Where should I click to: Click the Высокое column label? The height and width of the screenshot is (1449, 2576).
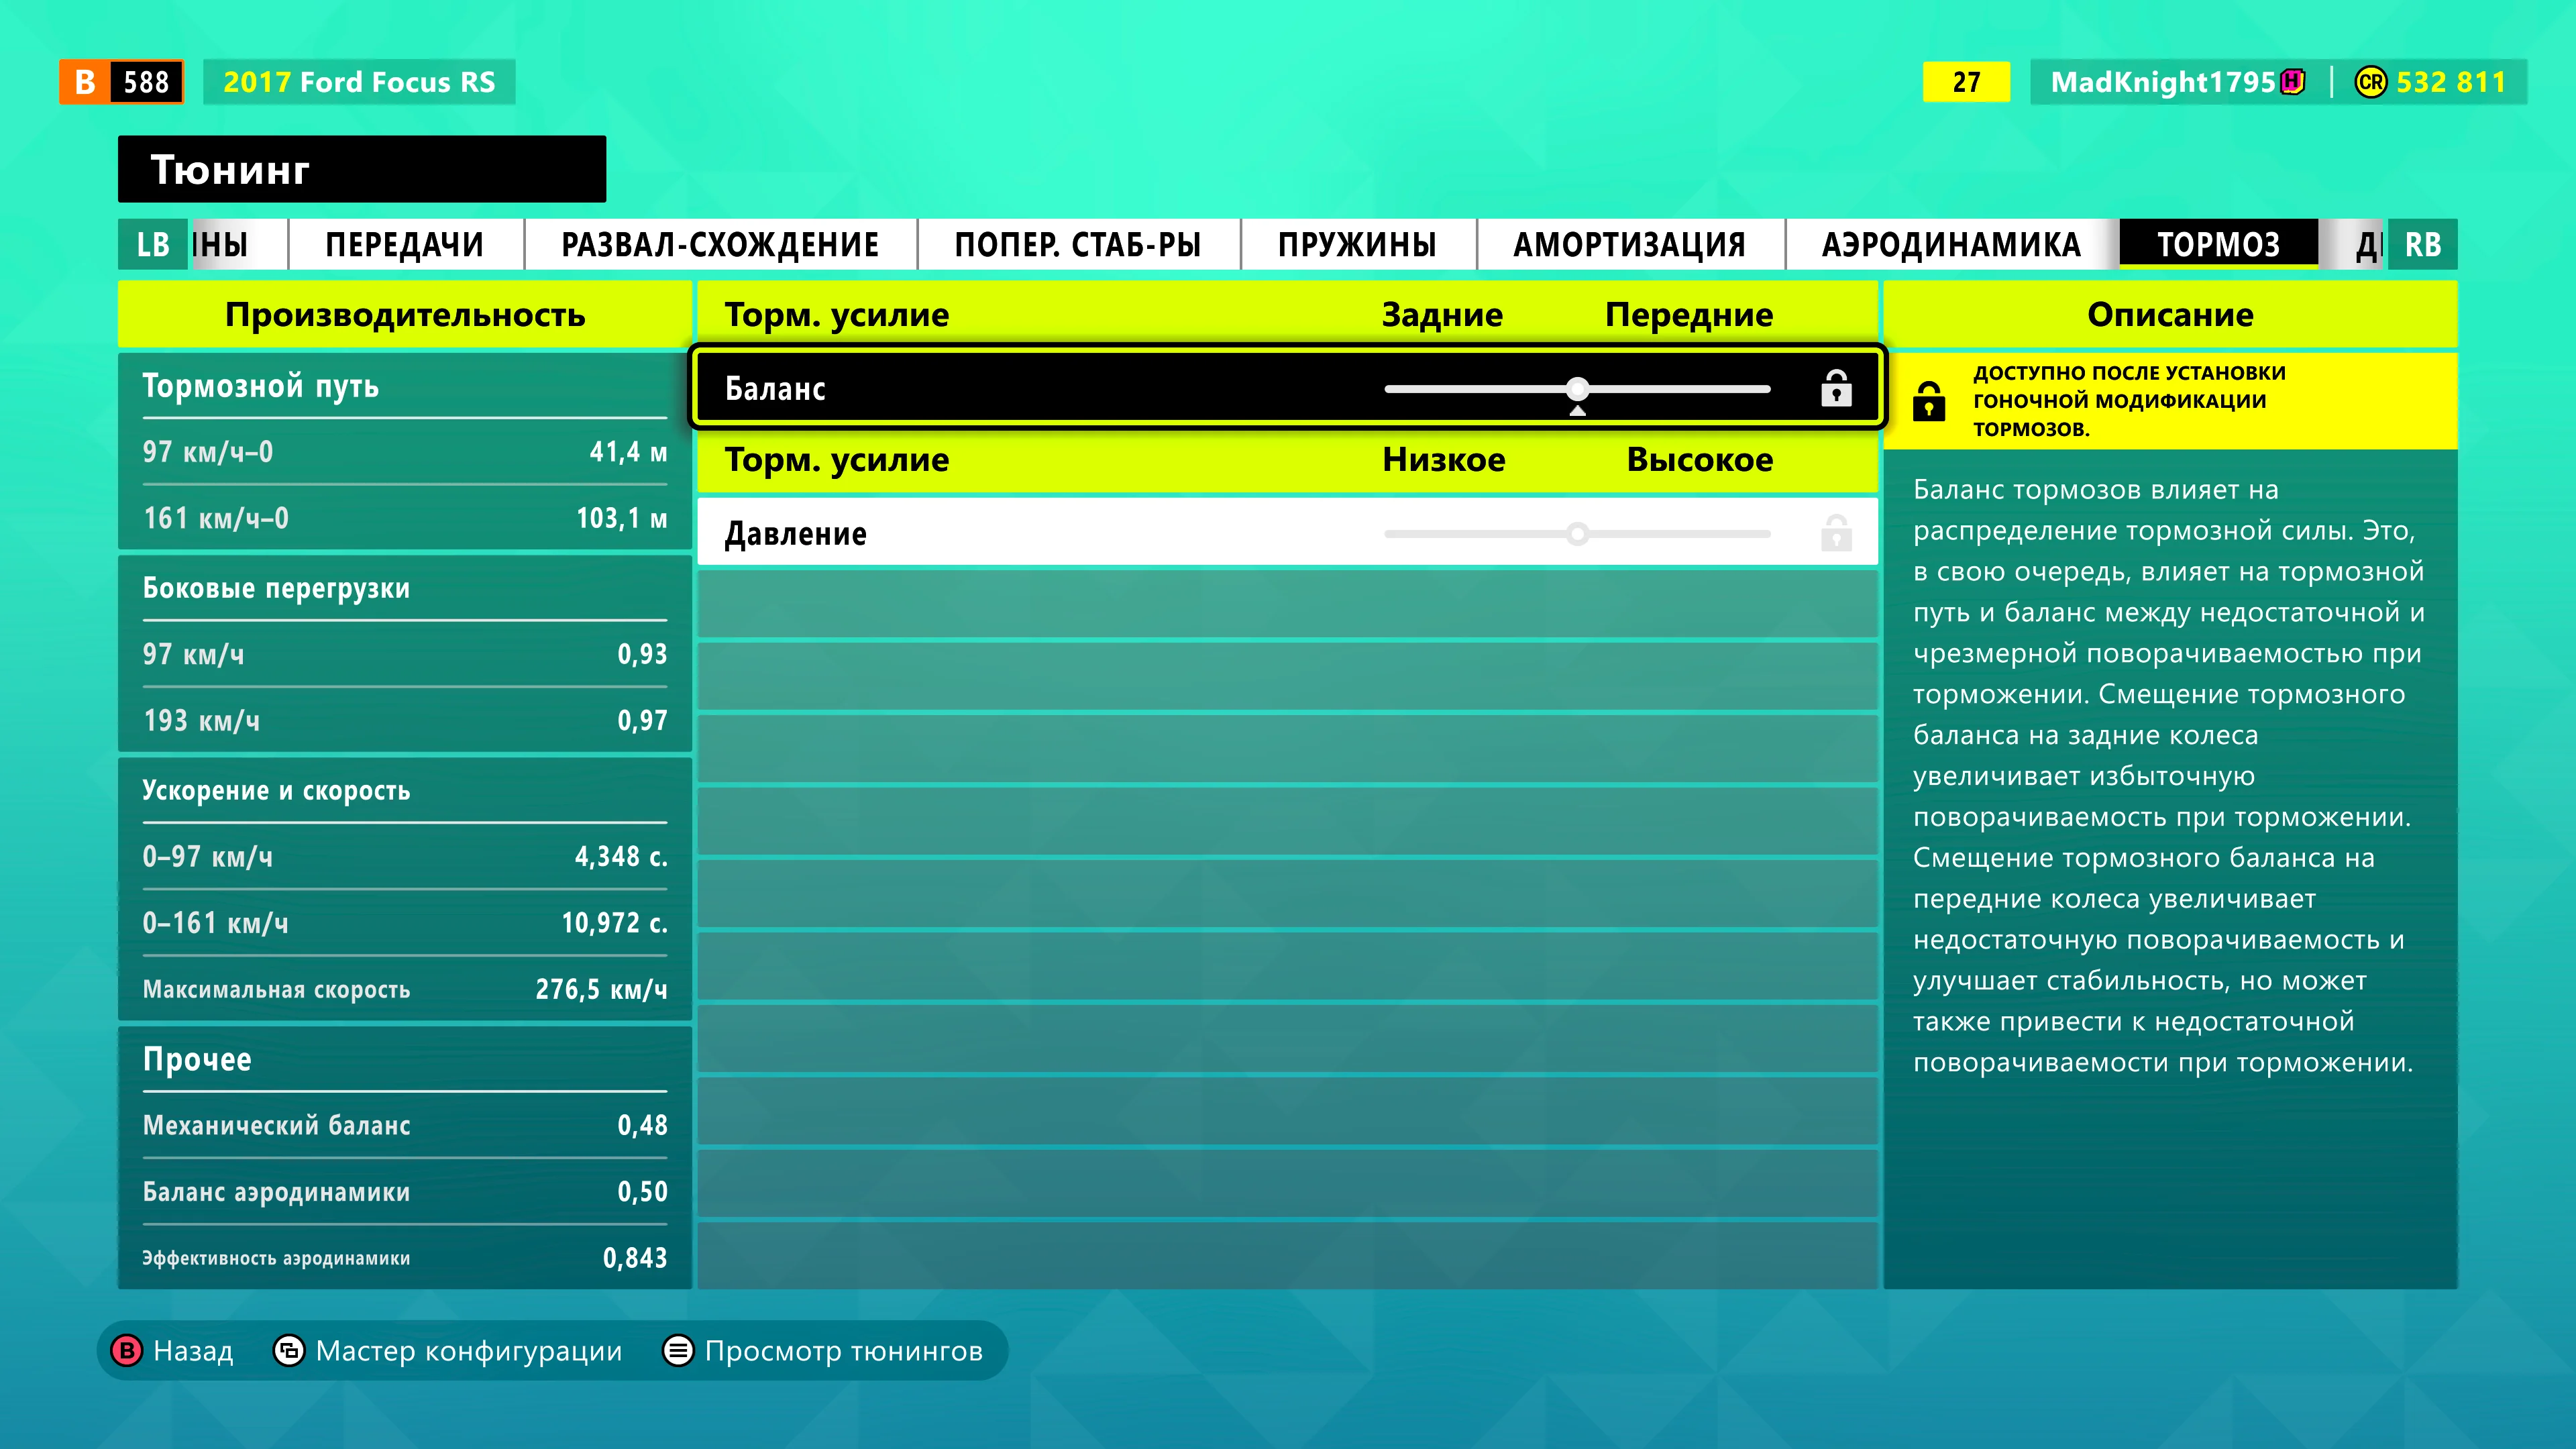tap(1700, 460)
